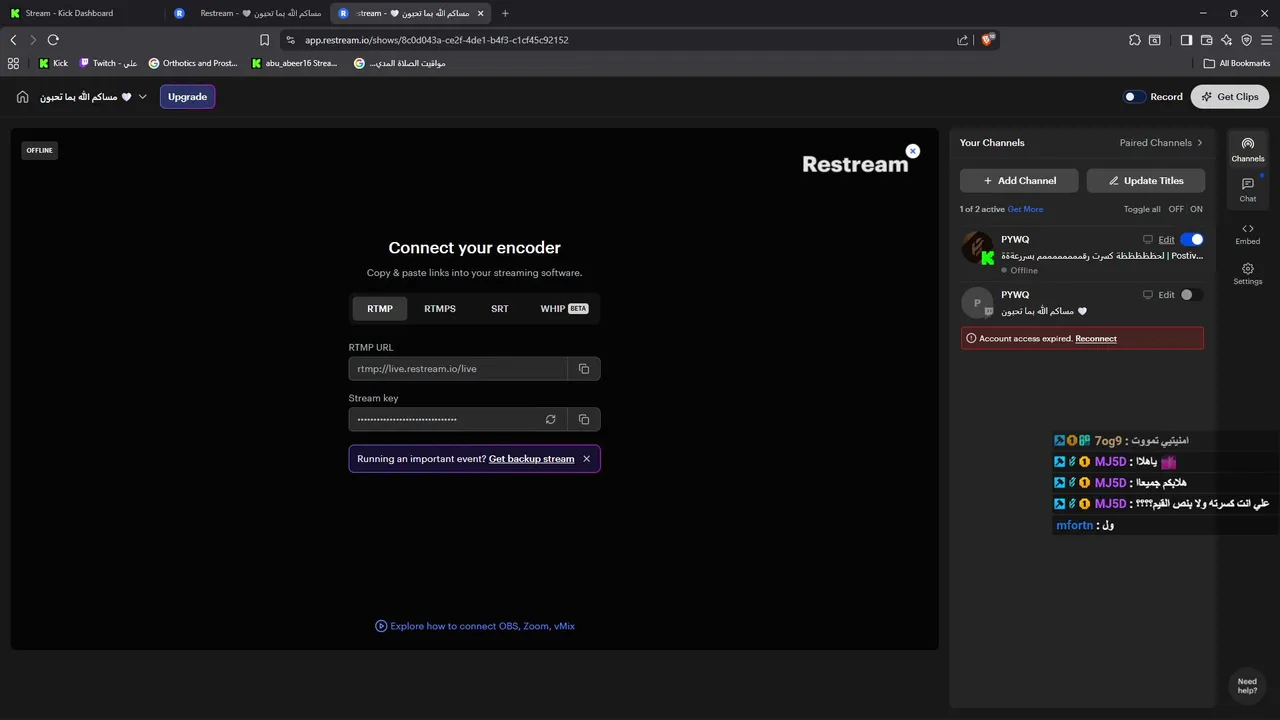1280x720 pixels.
Task: Click the OFFLINE status badge
Action: [40, 150]
